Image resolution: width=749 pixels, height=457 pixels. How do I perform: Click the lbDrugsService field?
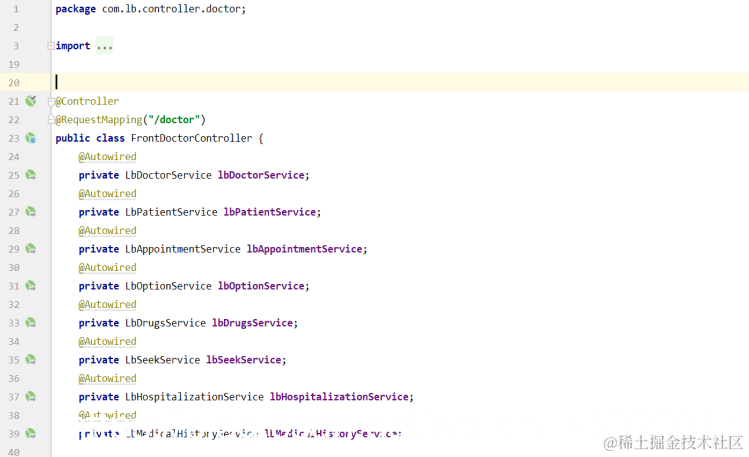pyautogui.click(x=252, y=323)
